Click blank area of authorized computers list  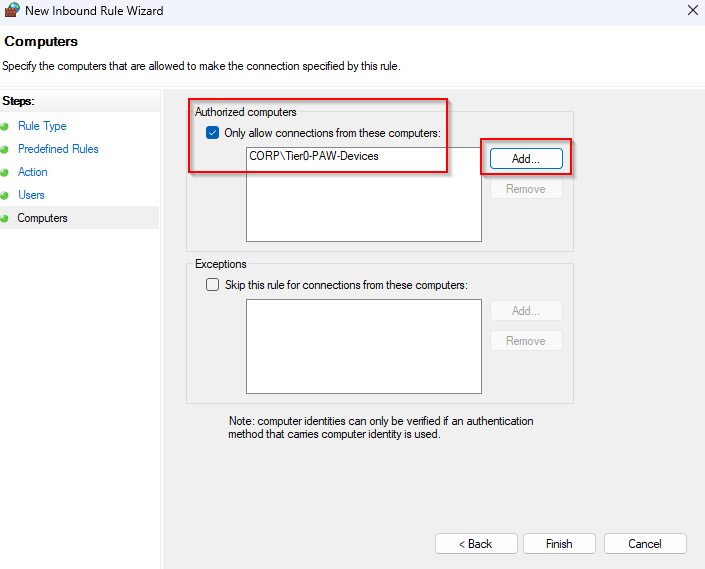(363, 205)
